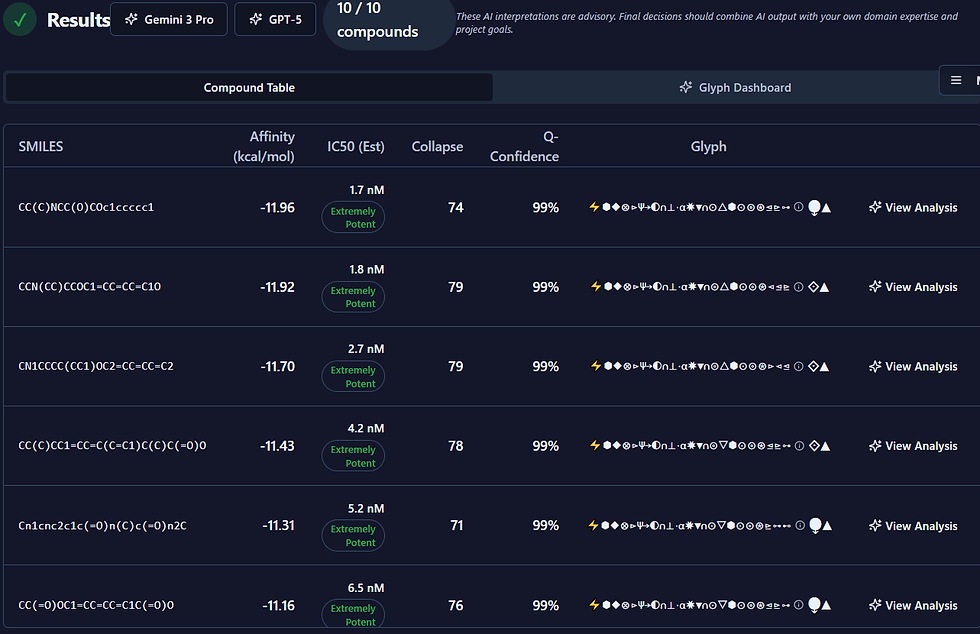This screenshot has height=634, width=980.
Task: Click the green checkmark Results icon
Action: [20, 20]
